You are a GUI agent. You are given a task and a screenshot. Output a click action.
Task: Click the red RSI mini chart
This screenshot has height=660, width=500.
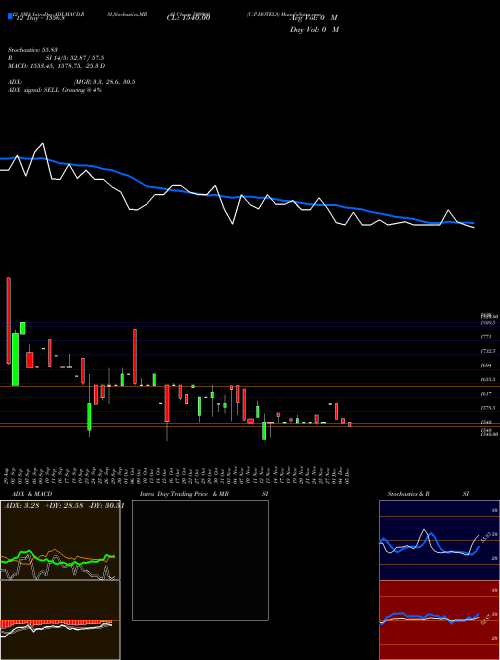tap(439, 620)
